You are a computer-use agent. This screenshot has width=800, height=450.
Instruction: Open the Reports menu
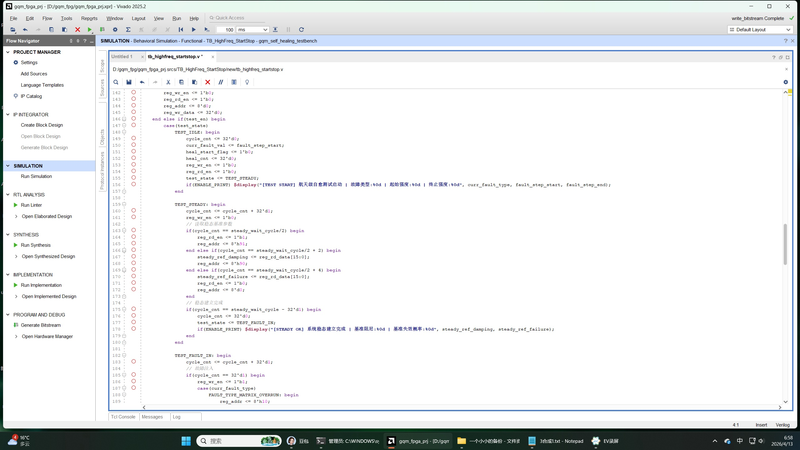coord(89,18)
